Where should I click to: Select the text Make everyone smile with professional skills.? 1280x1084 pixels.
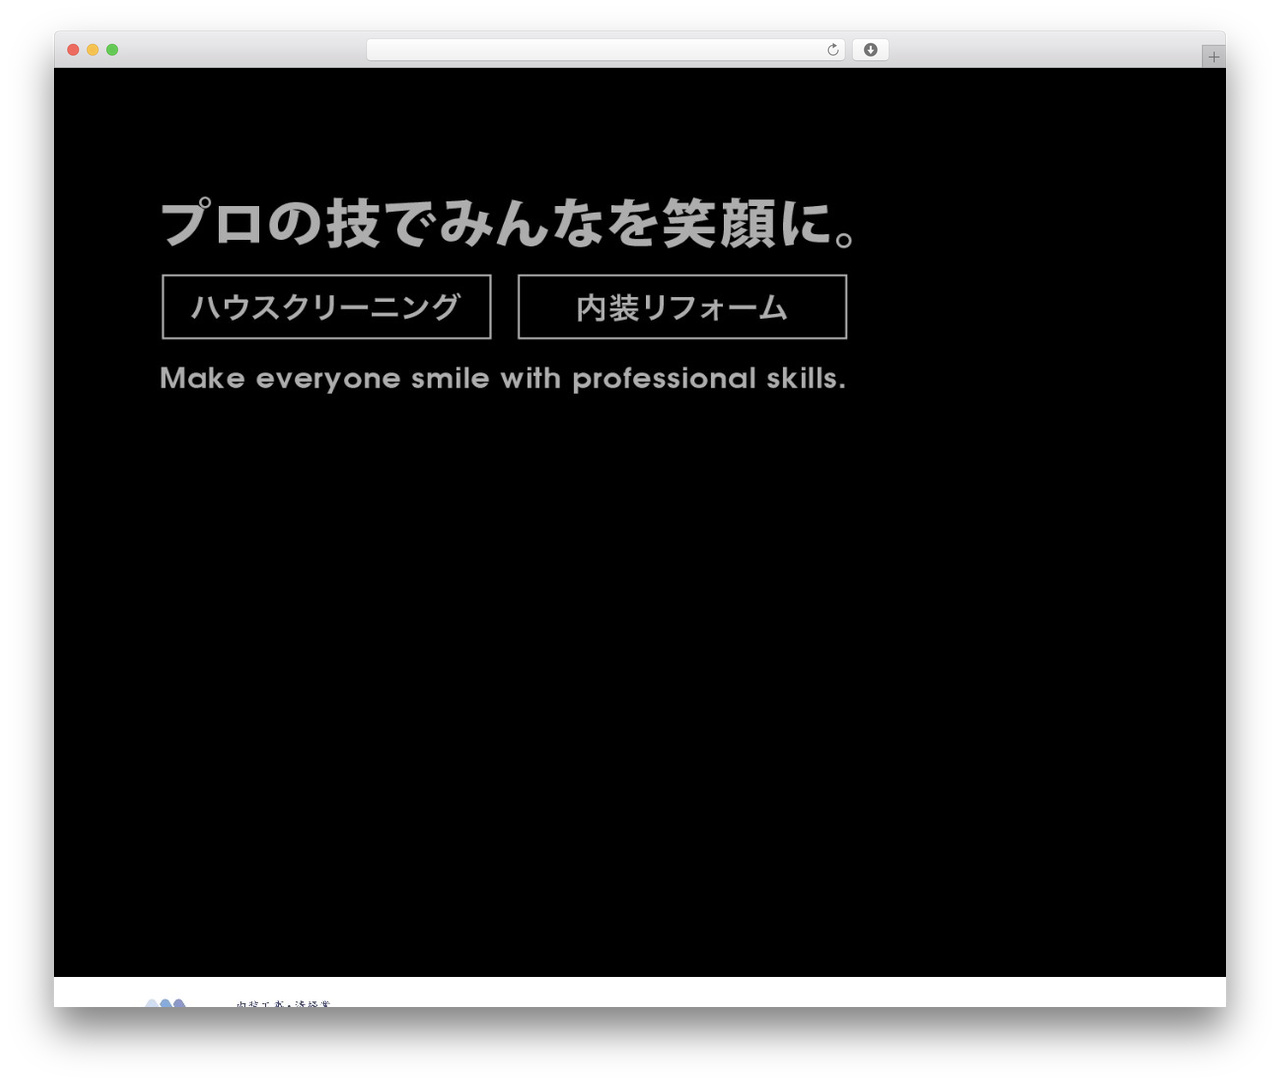pyautogui.click(x=503, y=378)
